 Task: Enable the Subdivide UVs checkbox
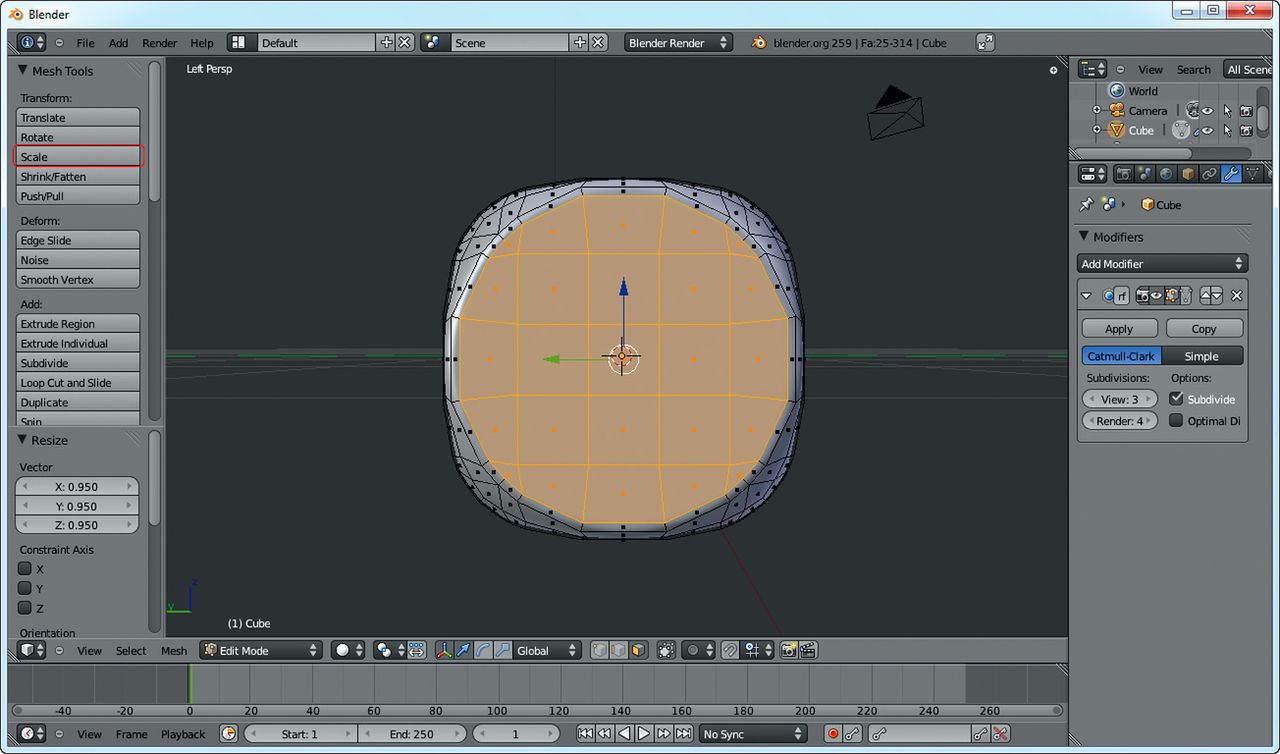[1176, 398]
